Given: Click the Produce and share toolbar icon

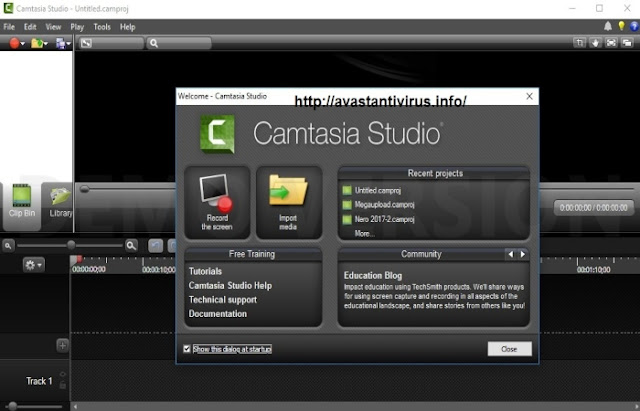Looking at the screenshot, I should point(60,43).
